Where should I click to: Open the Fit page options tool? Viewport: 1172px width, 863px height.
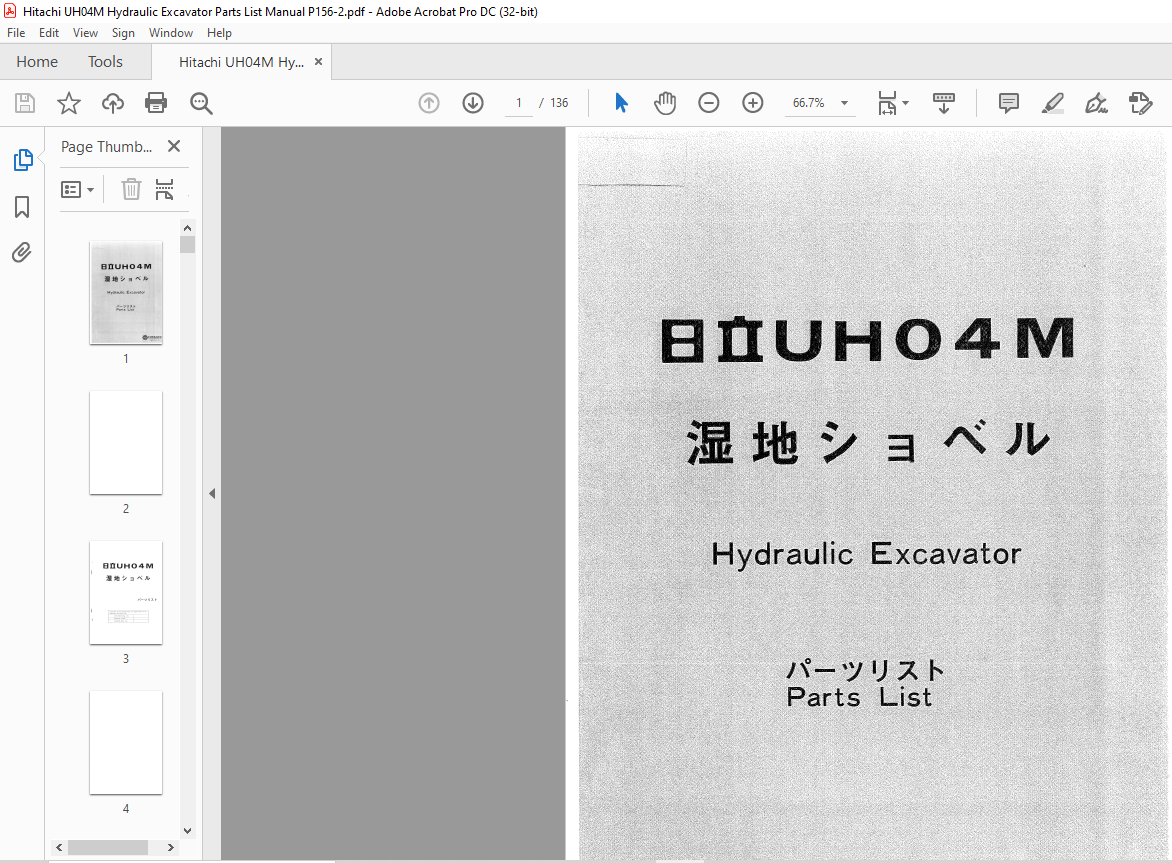(892, 103)
